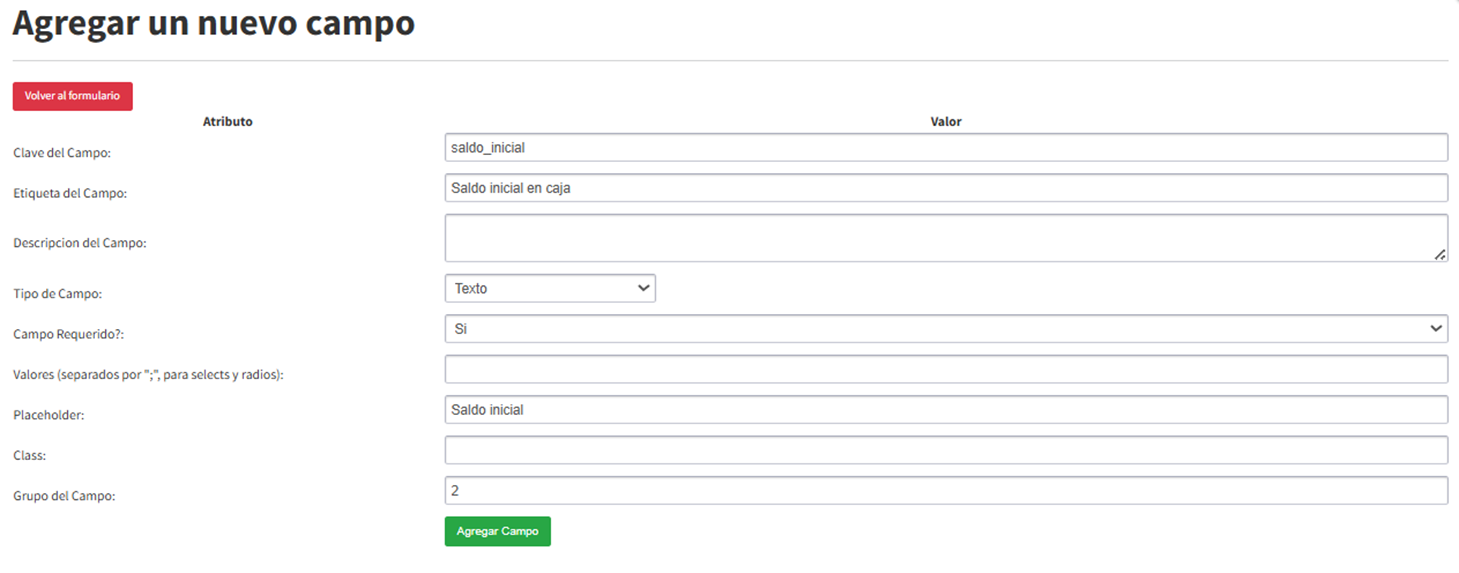This screenshot has height=573, width=1459.
Task: Click the Valor column header
Action: coord(946,121)
